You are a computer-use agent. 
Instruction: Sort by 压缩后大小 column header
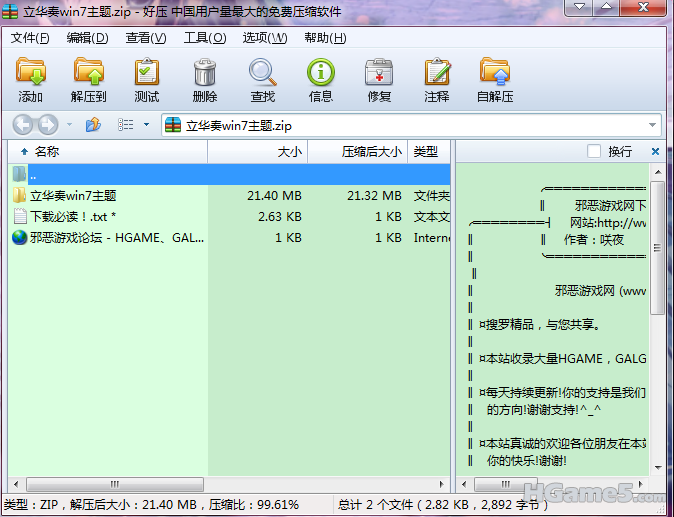pyautogui.click(x=358, y=151)
